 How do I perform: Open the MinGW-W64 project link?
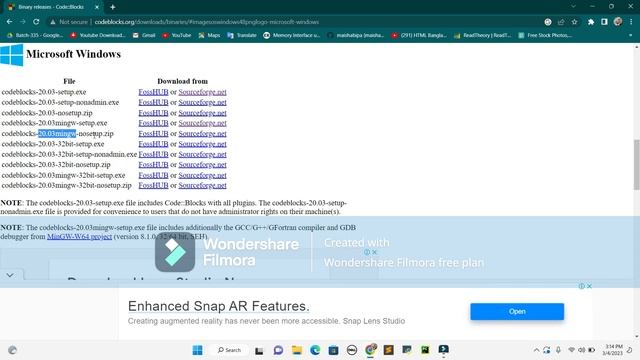(80, 237)
